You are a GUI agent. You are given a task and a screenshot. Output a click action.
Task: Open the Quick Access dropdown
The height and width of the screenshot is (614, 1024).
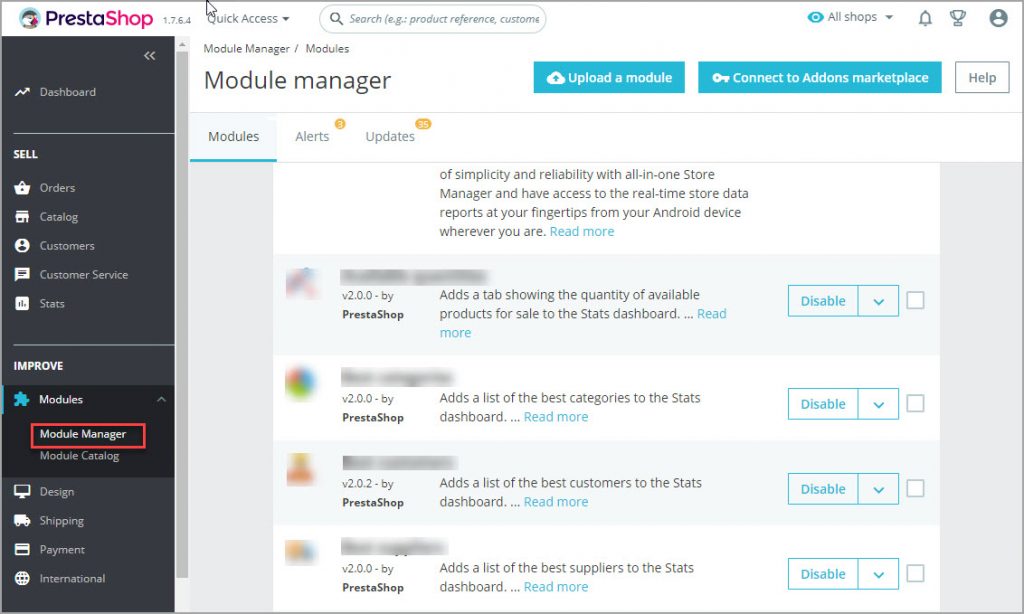click(249, 18)
